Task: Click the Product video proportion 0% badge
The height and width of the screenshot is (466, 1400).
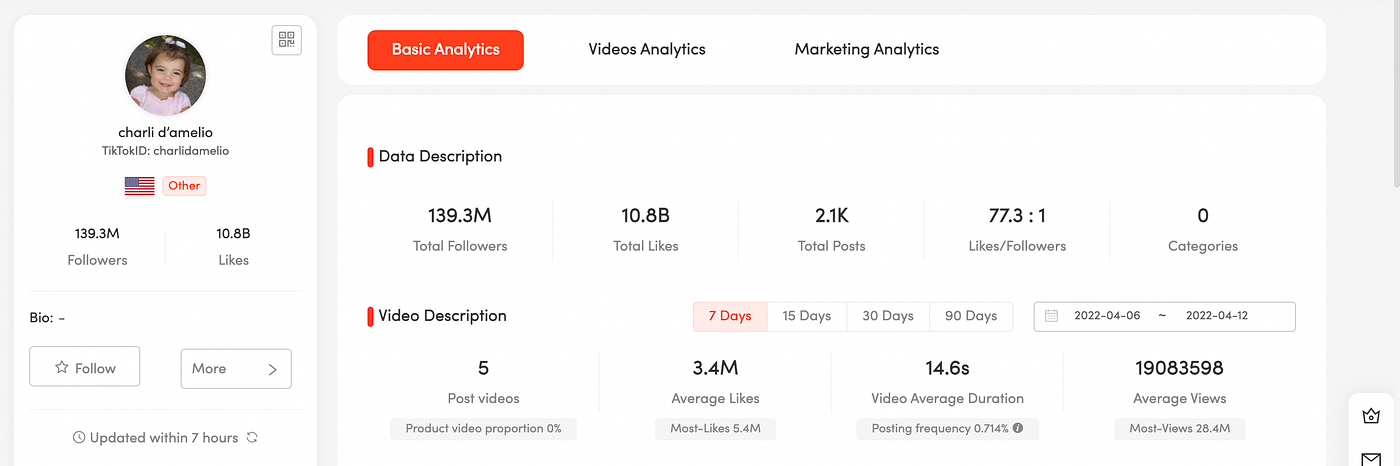Action: [484, 429]
